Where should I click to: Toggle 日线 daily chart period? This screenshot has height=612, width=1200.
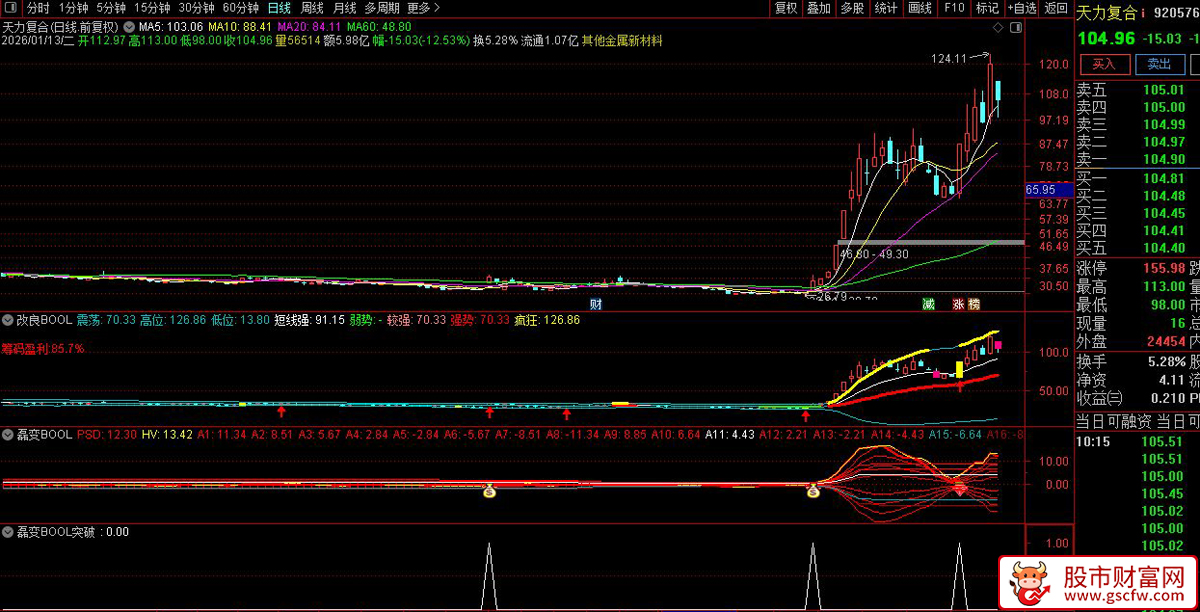pos(277,8)
